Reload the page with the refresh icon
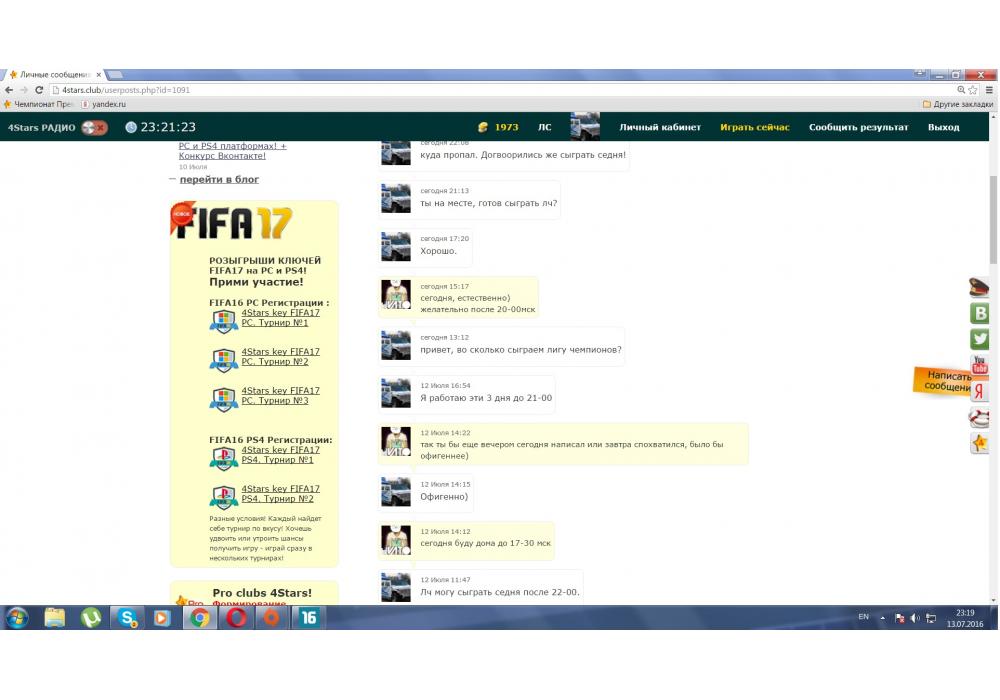 pos(40,90)
